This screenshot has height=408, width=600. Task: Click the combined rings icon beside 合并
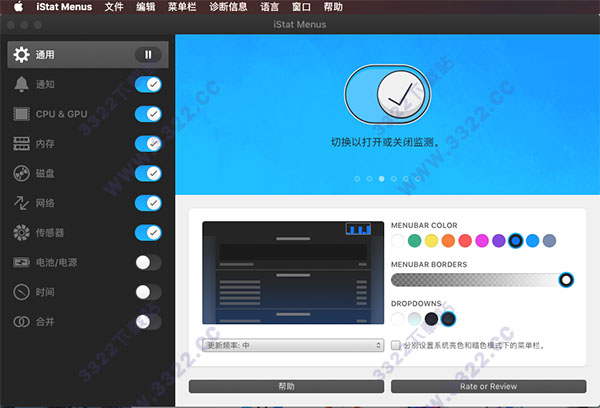[x=21, y=322]
